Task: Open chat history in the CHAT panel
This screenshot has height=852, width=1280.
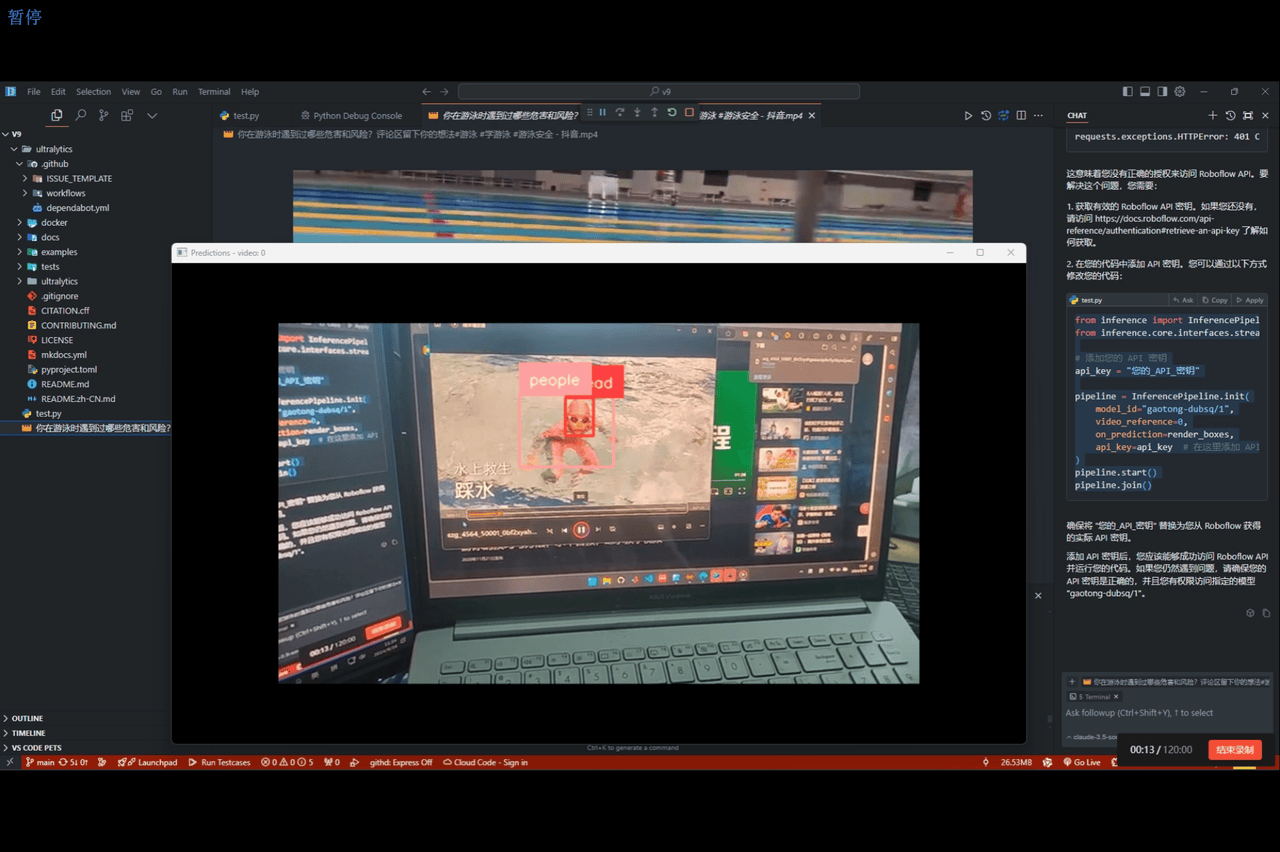Action: pos(1230,116)
